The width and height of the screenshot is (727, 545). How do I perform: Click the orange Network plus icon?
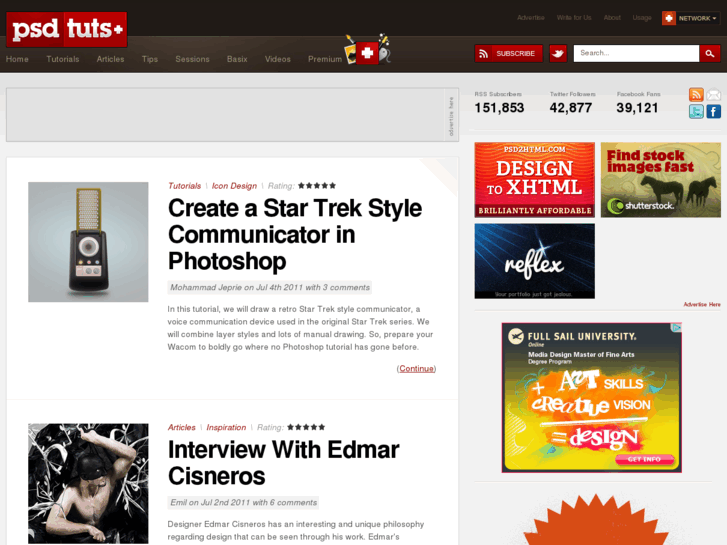669,18
